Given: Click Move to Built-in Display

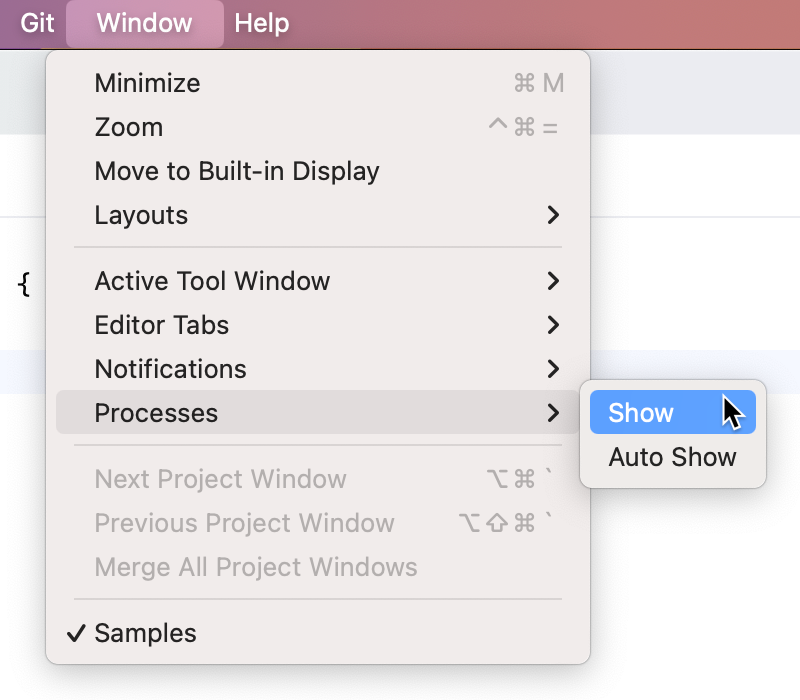Looking at the screenshot, I should pyautogui.click(x=236, y=171).
